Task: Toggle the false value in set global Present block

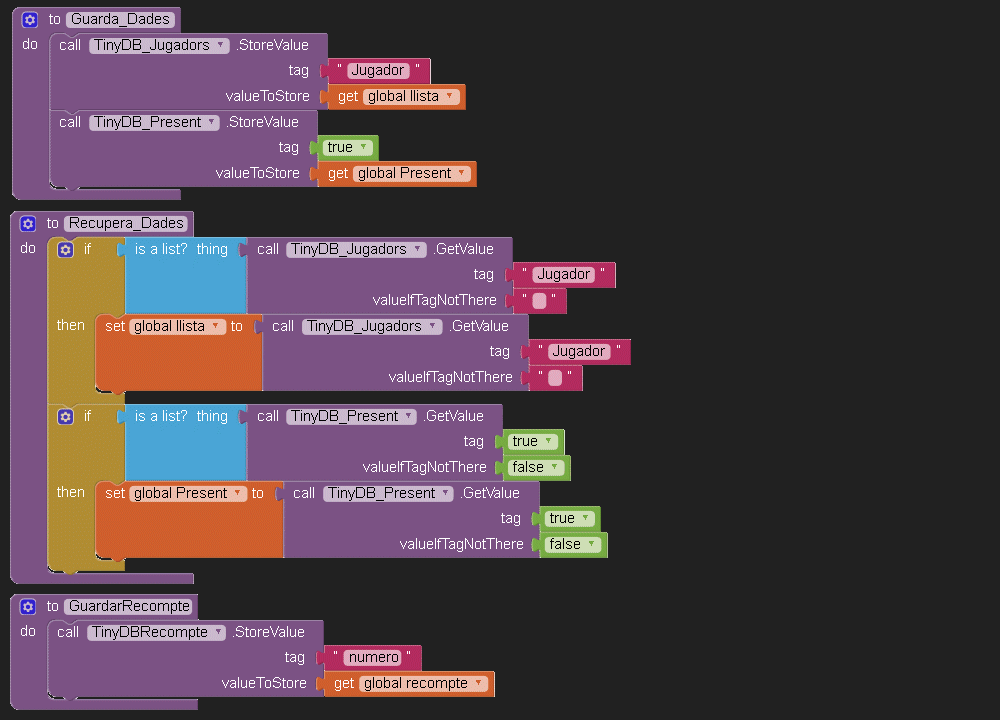Action: point(590,544)
